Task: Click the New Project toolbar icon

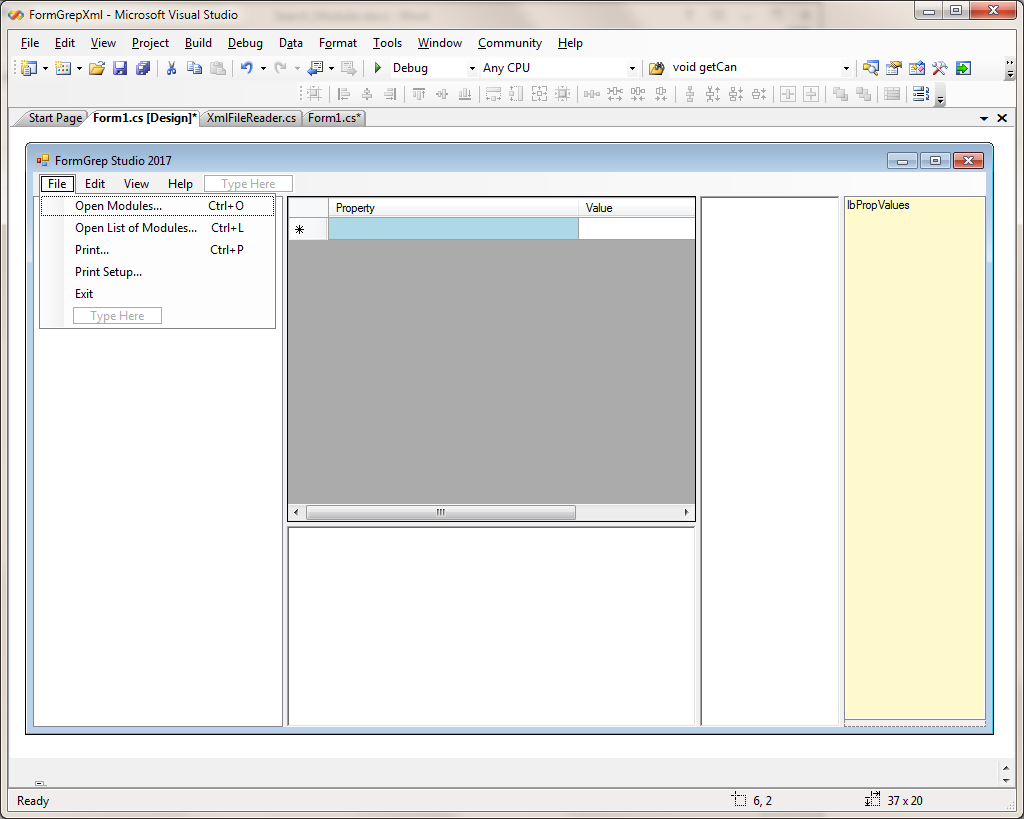Action: click(x=29, y=68)
